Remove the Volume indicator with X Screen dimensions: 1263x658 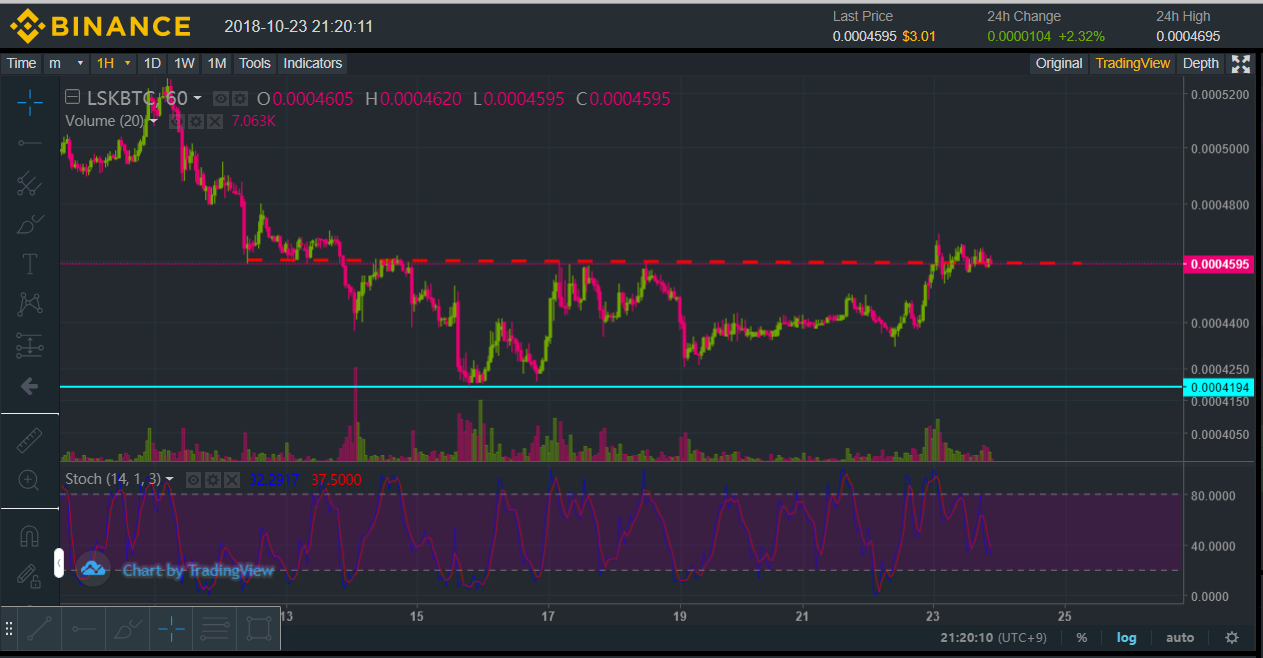point(215,121)
